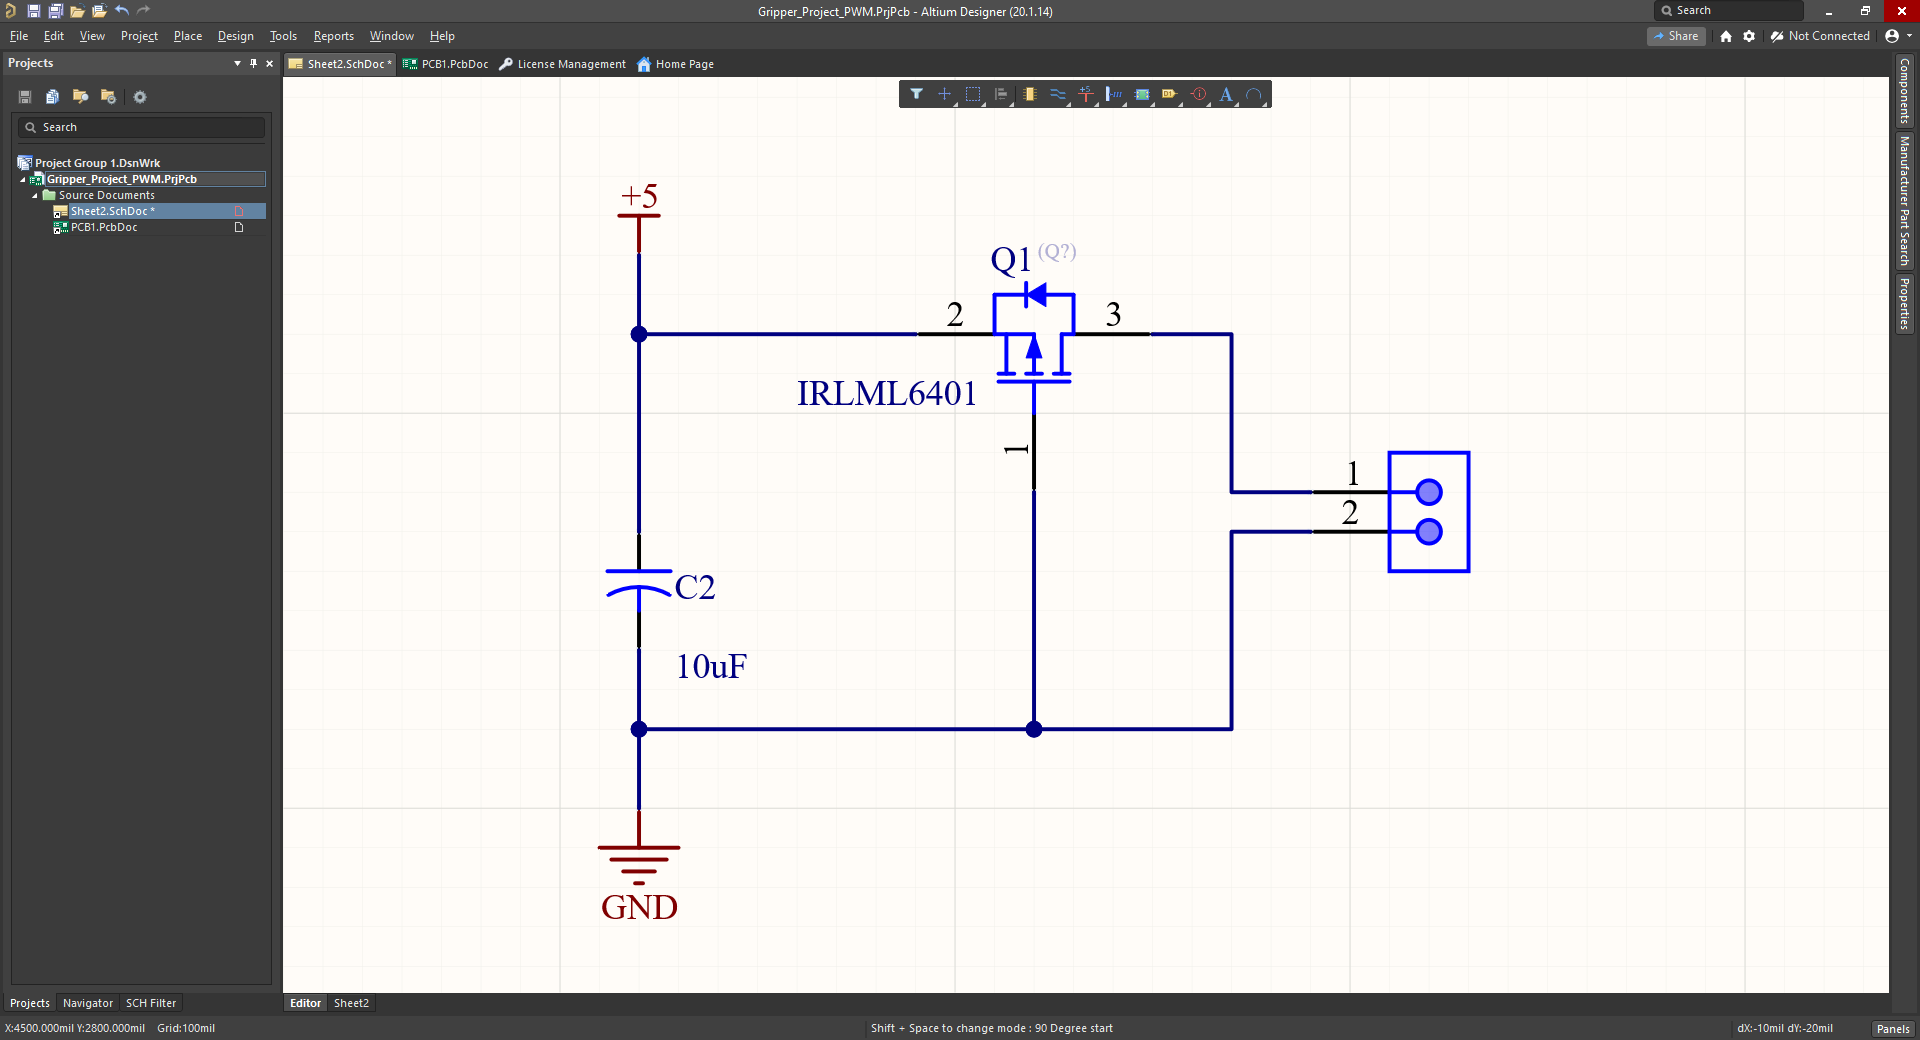Select the place sheet symbol tool
Screen dimensions: 1920x1040
(x=1141, y=94)
